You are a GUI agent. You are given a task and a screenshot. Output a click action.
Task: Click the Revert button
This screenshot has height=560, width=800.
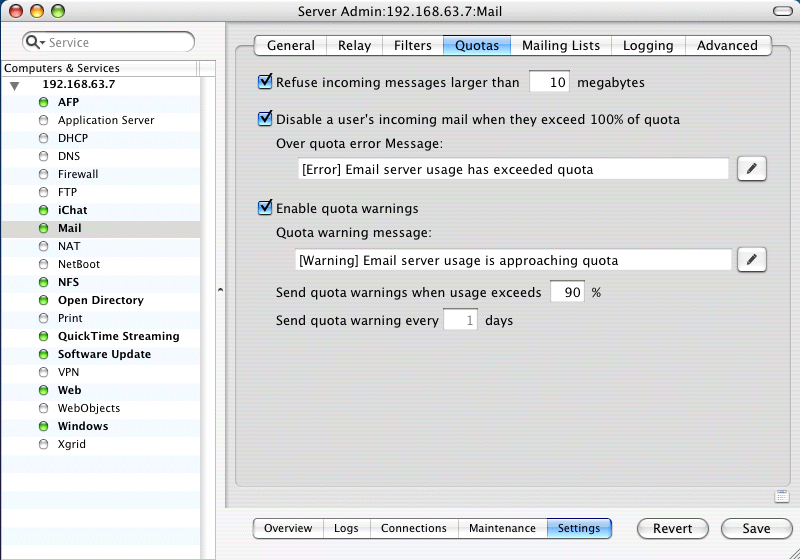[672, 528]
